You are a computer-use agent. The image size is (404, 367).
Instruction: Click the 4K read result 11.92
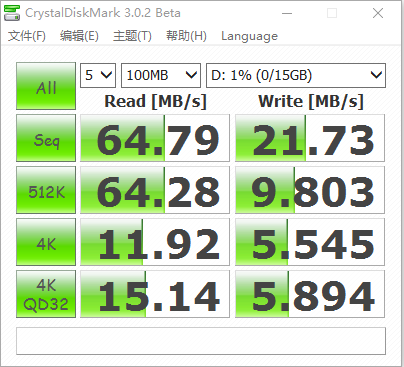[x=155, y=242]
